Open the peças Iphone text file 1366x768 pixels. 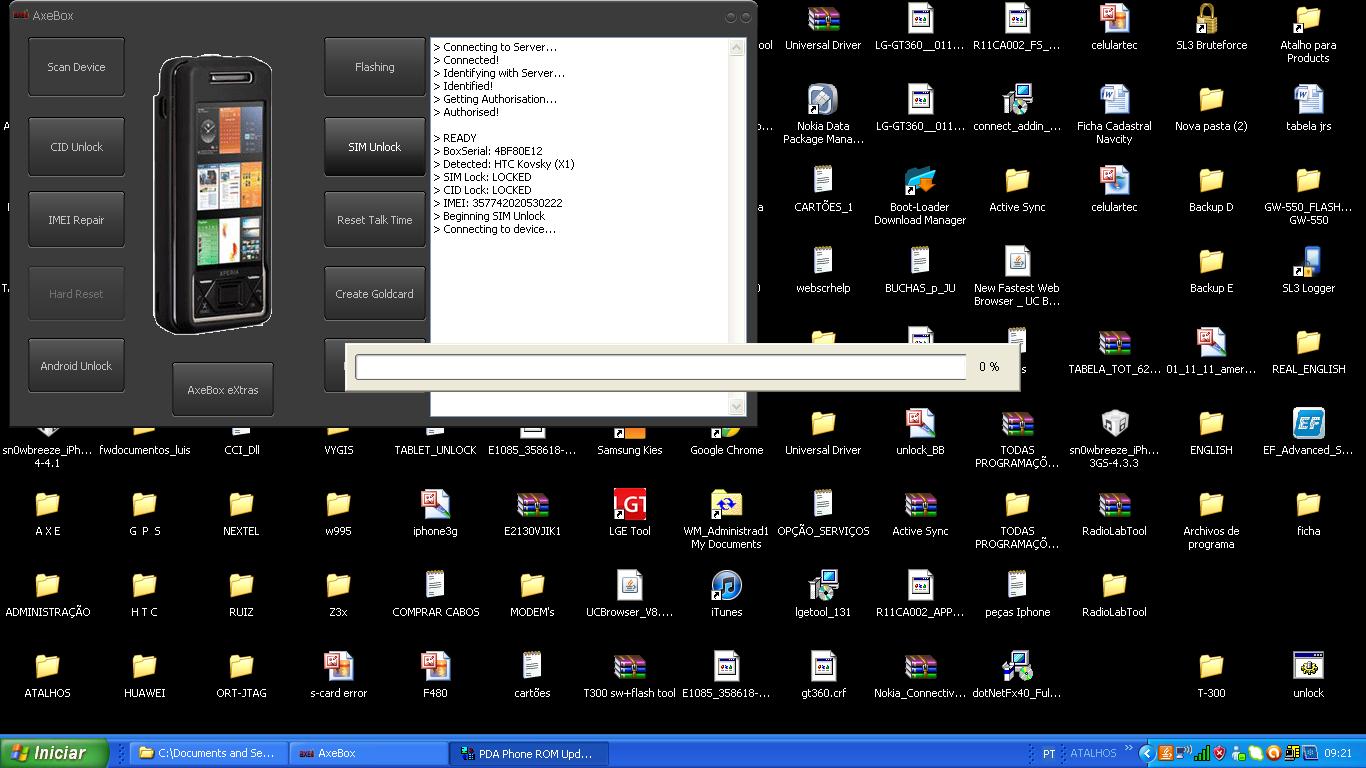(1017, 594)
